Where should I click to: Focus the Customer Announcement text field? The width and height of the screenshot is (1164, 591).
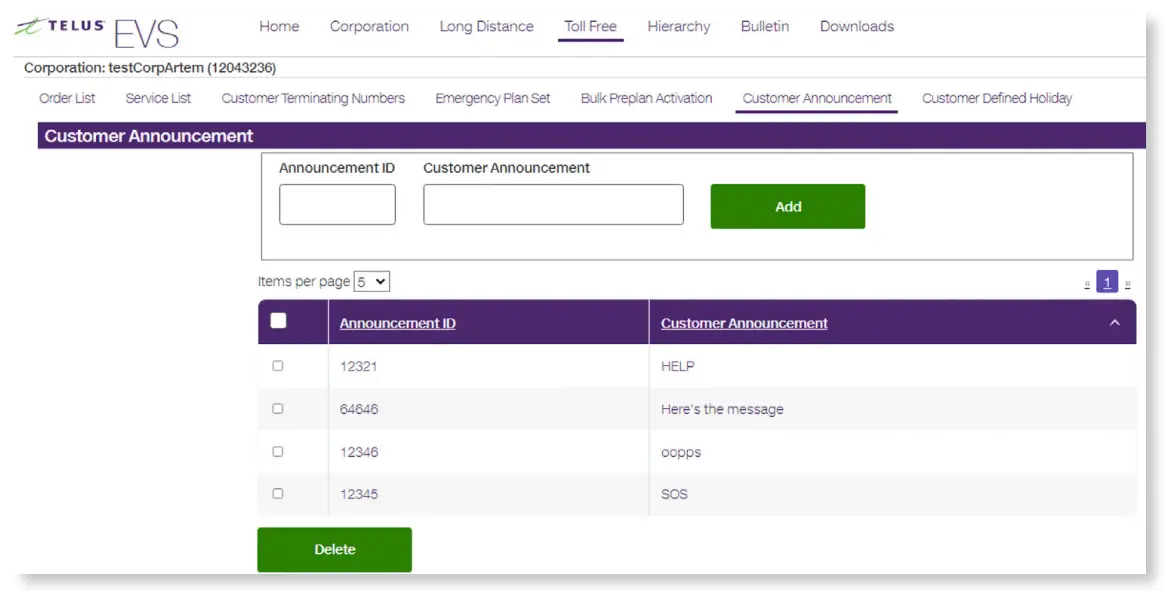point(553,205)
